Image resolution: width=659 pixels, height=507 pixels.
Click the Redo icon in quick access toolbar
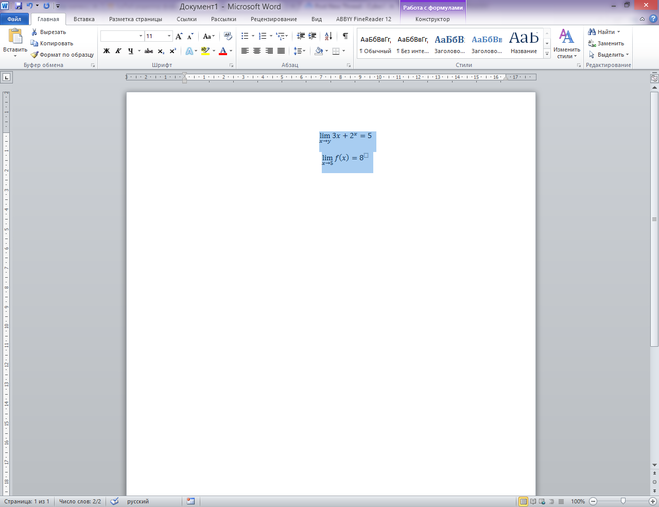[x=46, y=6]
